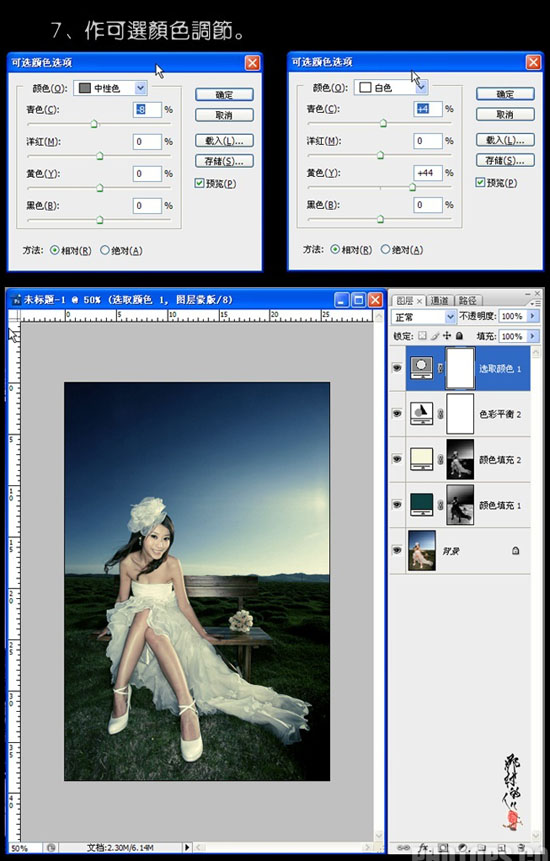Viewport: 550px width, 861px height.
Task: Click the create new layer icon
Action: pyautogui.click(x=501, y=848)
